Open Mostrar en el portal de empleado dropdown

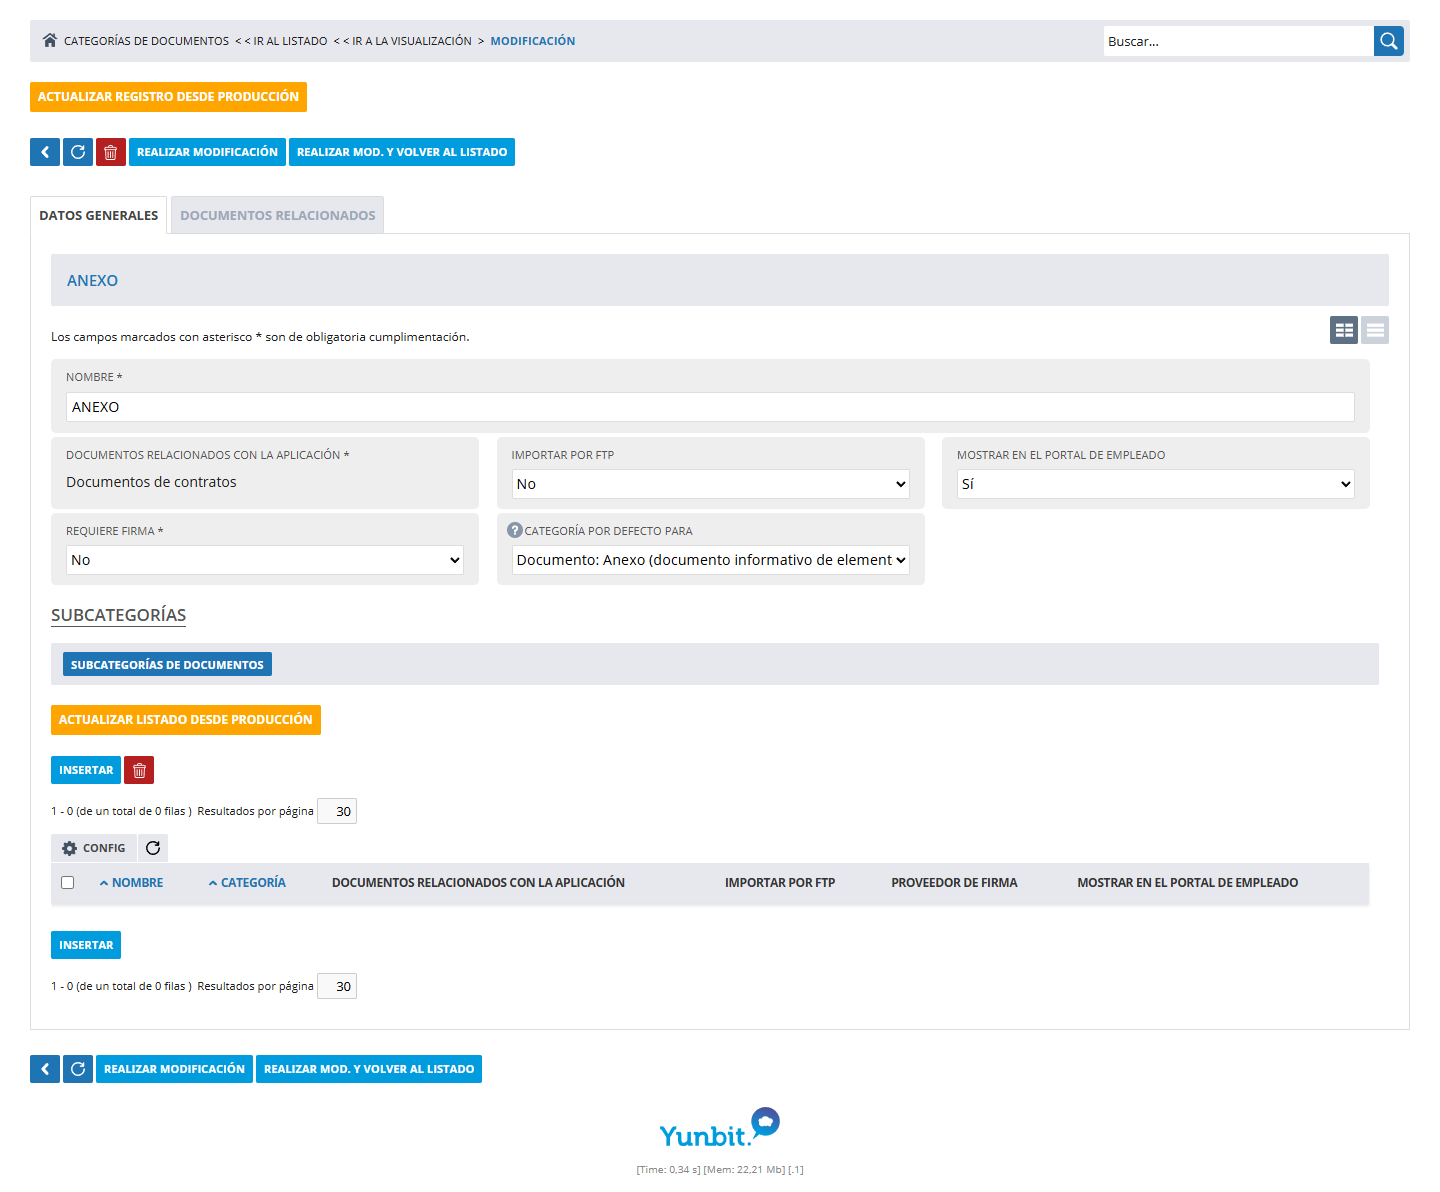[x=1156, y=484]
